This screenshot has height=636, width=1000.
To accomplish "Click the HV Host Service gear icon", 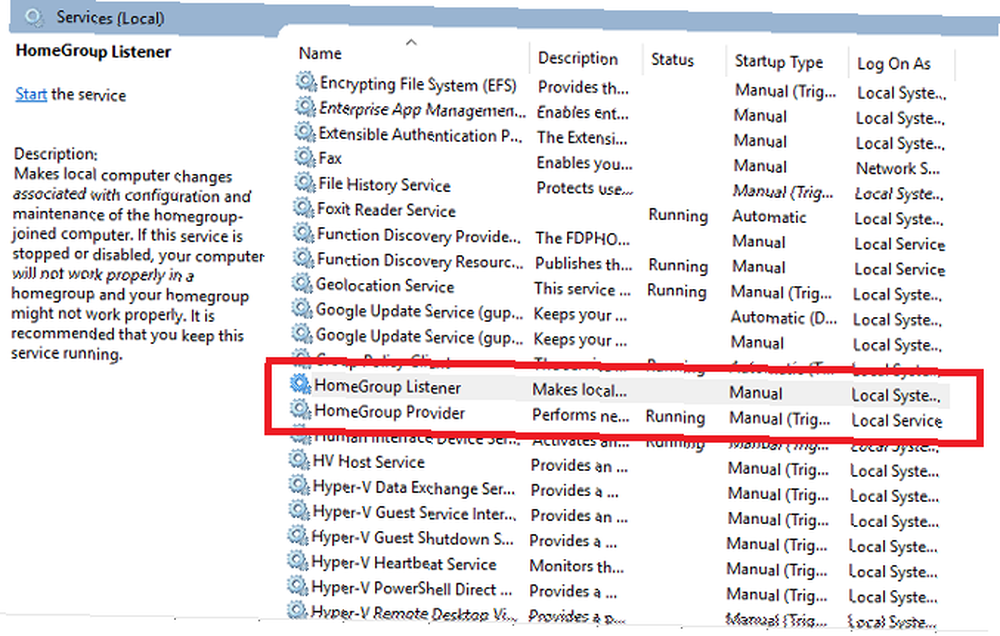I will (298, 460).
